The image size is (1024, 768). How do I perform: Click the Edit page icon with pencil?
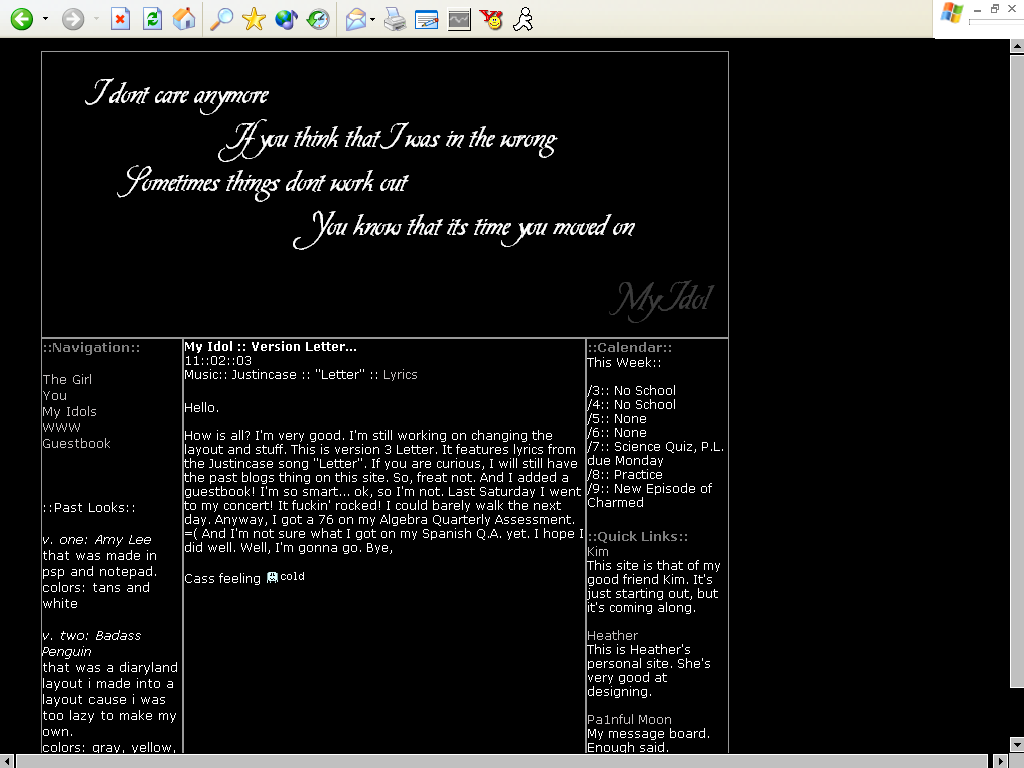[426, 19]
